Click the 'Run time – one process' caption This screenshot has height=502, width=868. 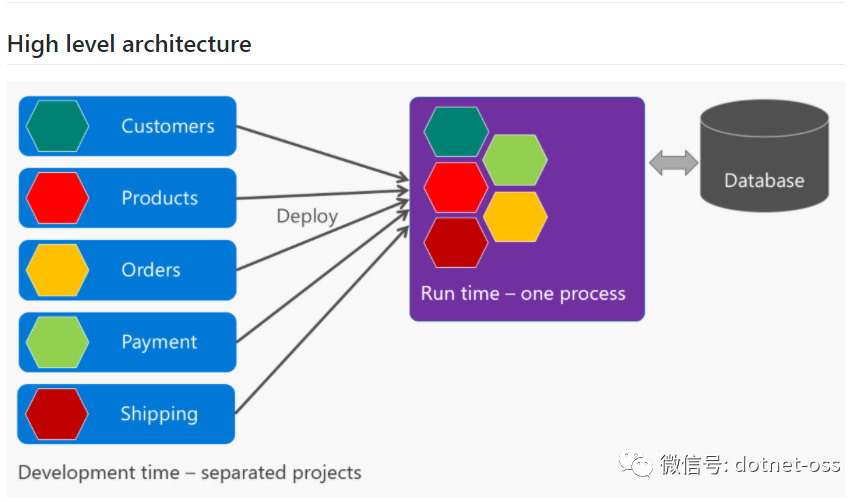pyautogui.click(x=523, y=293)
